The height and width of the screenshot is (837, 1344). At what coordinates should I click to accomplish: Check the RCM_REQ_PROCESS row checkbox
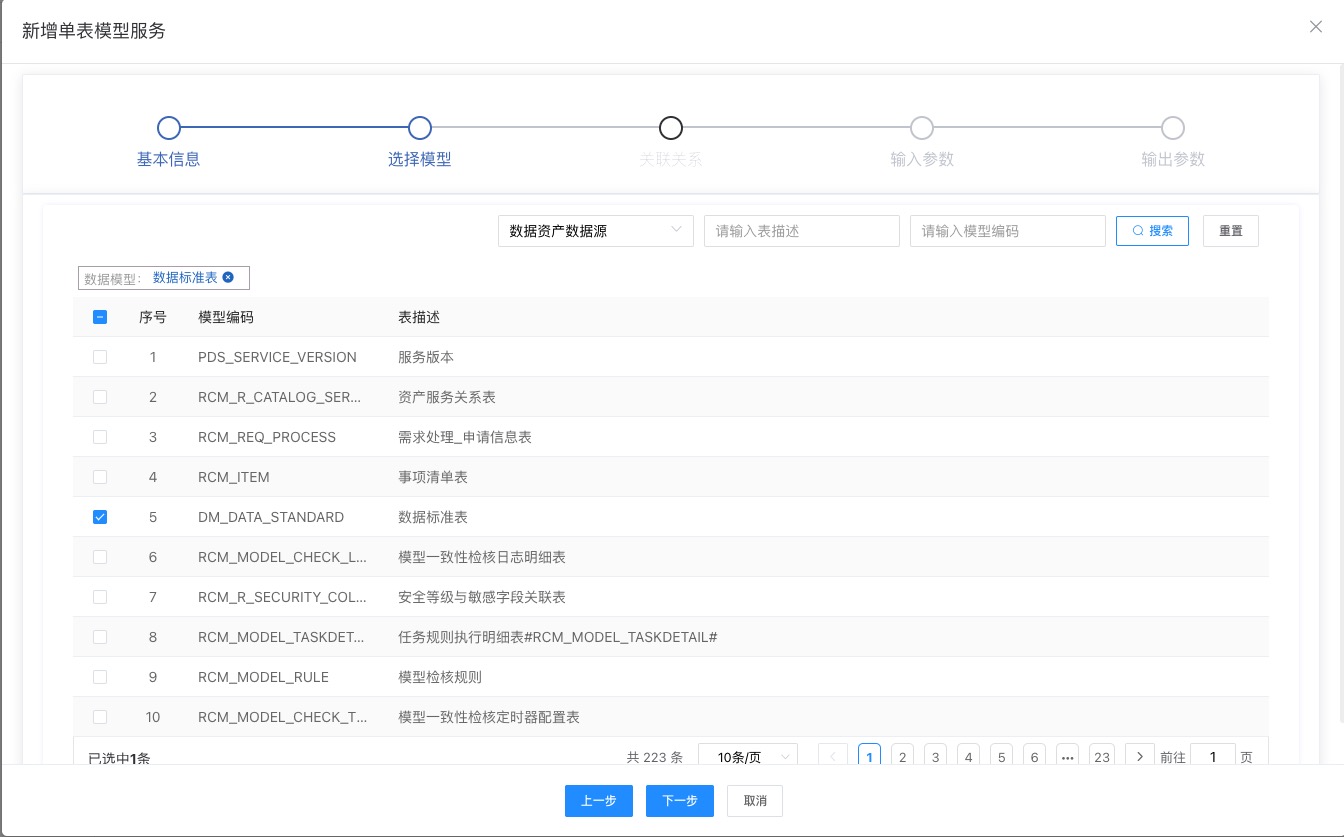(100, 437)
